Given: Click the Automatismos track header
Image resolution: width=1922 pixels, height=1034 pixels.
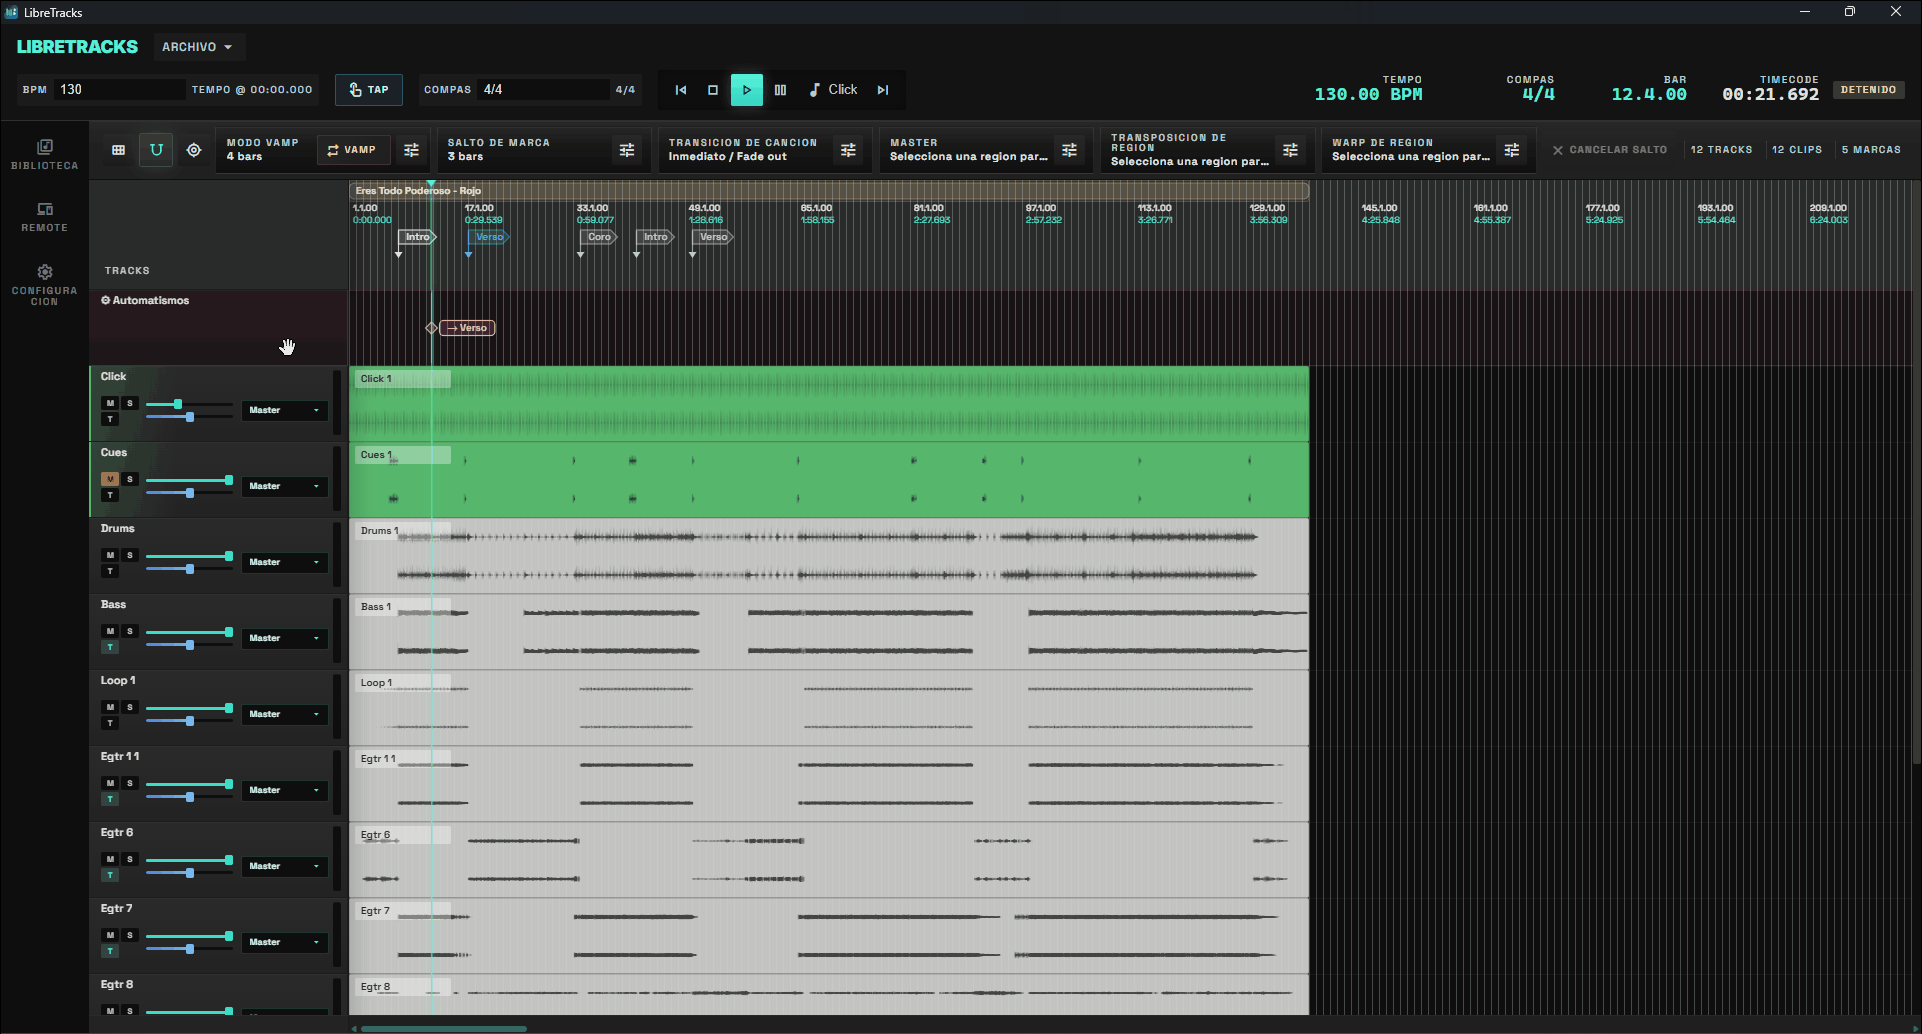Looking at the screenshot, I should point(218,328).
